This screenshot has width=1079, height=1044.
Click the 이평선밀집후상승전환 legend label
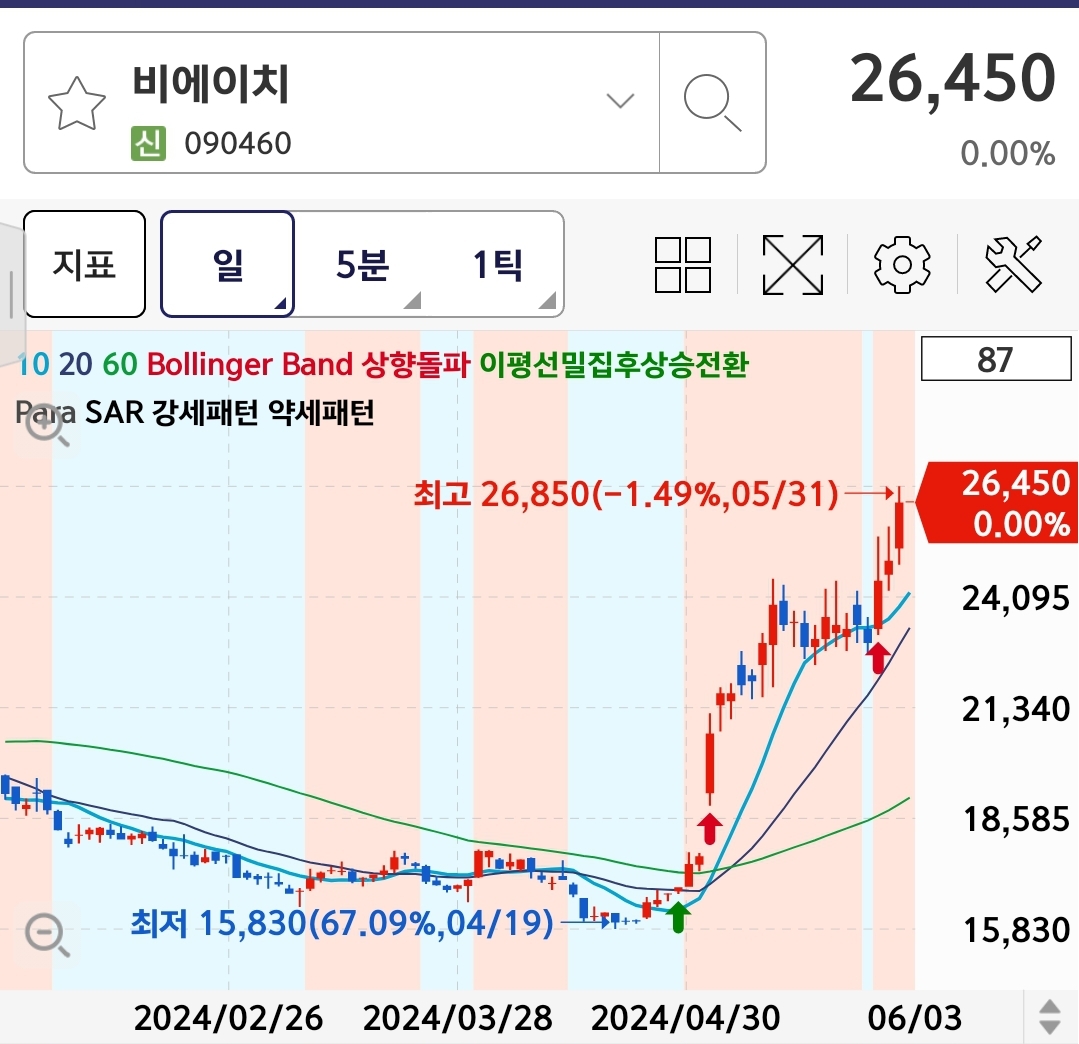[x=614, y=364]
